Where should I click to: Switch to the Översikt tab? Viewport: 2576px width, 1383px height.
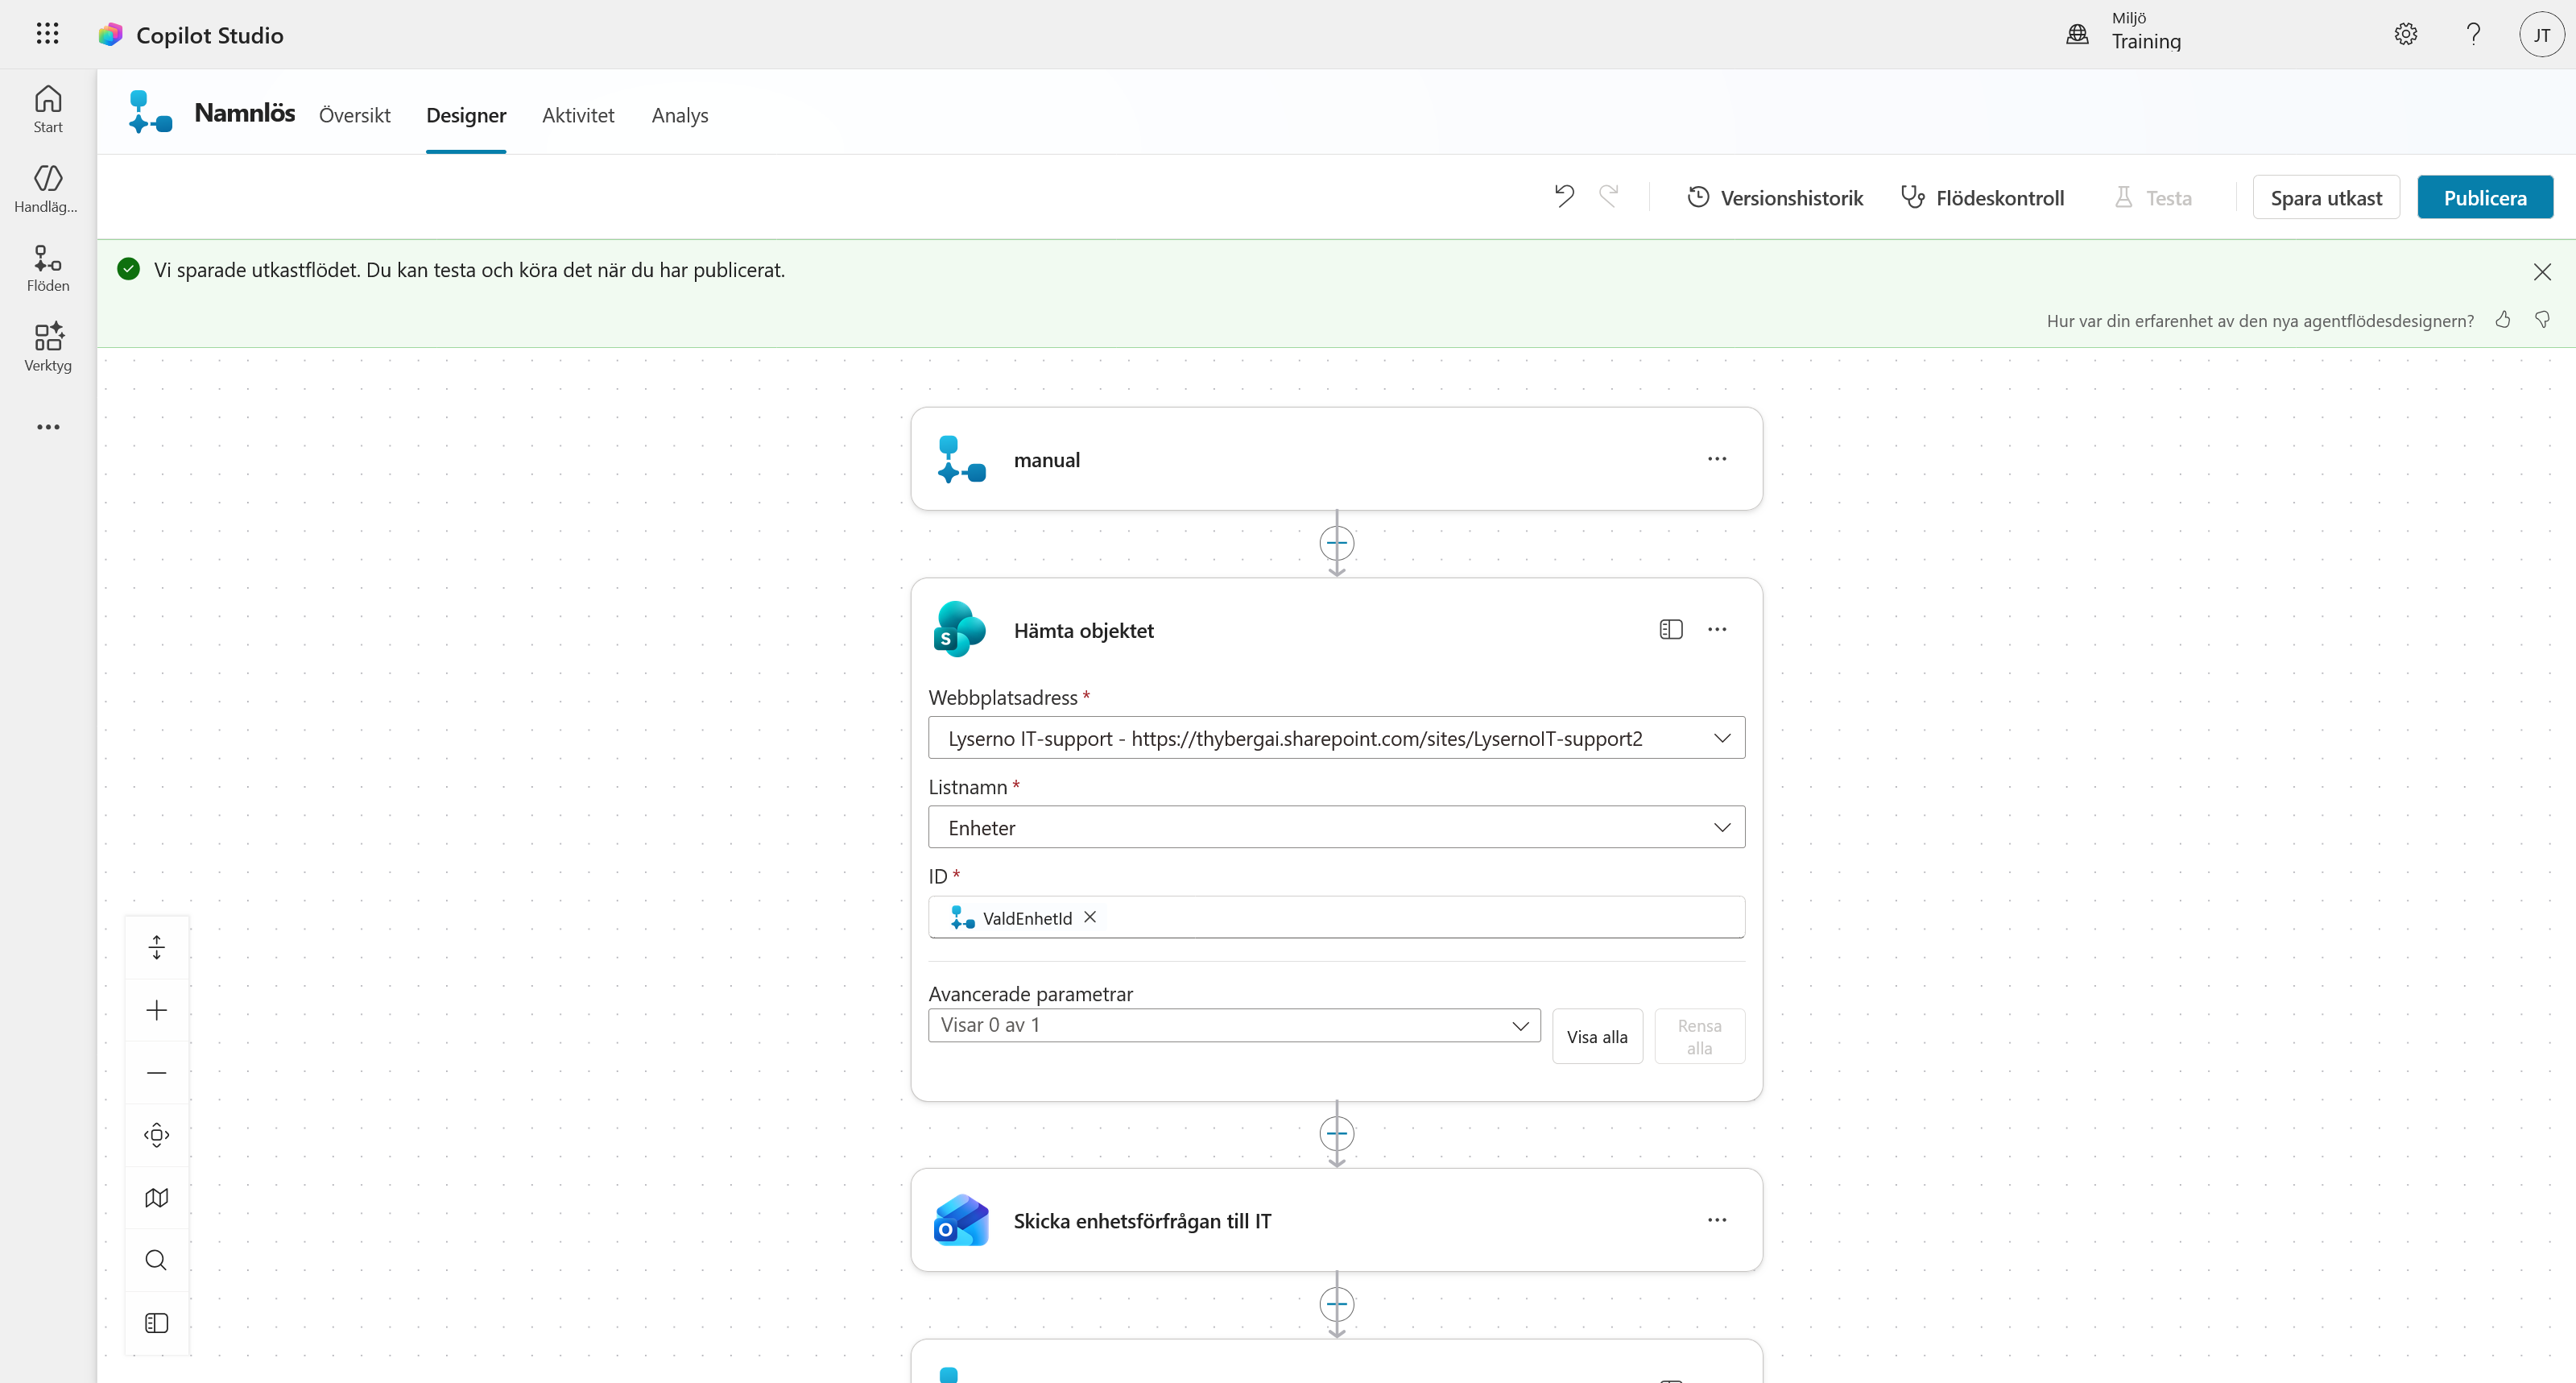pyautogui.click(x=354, y=115)
